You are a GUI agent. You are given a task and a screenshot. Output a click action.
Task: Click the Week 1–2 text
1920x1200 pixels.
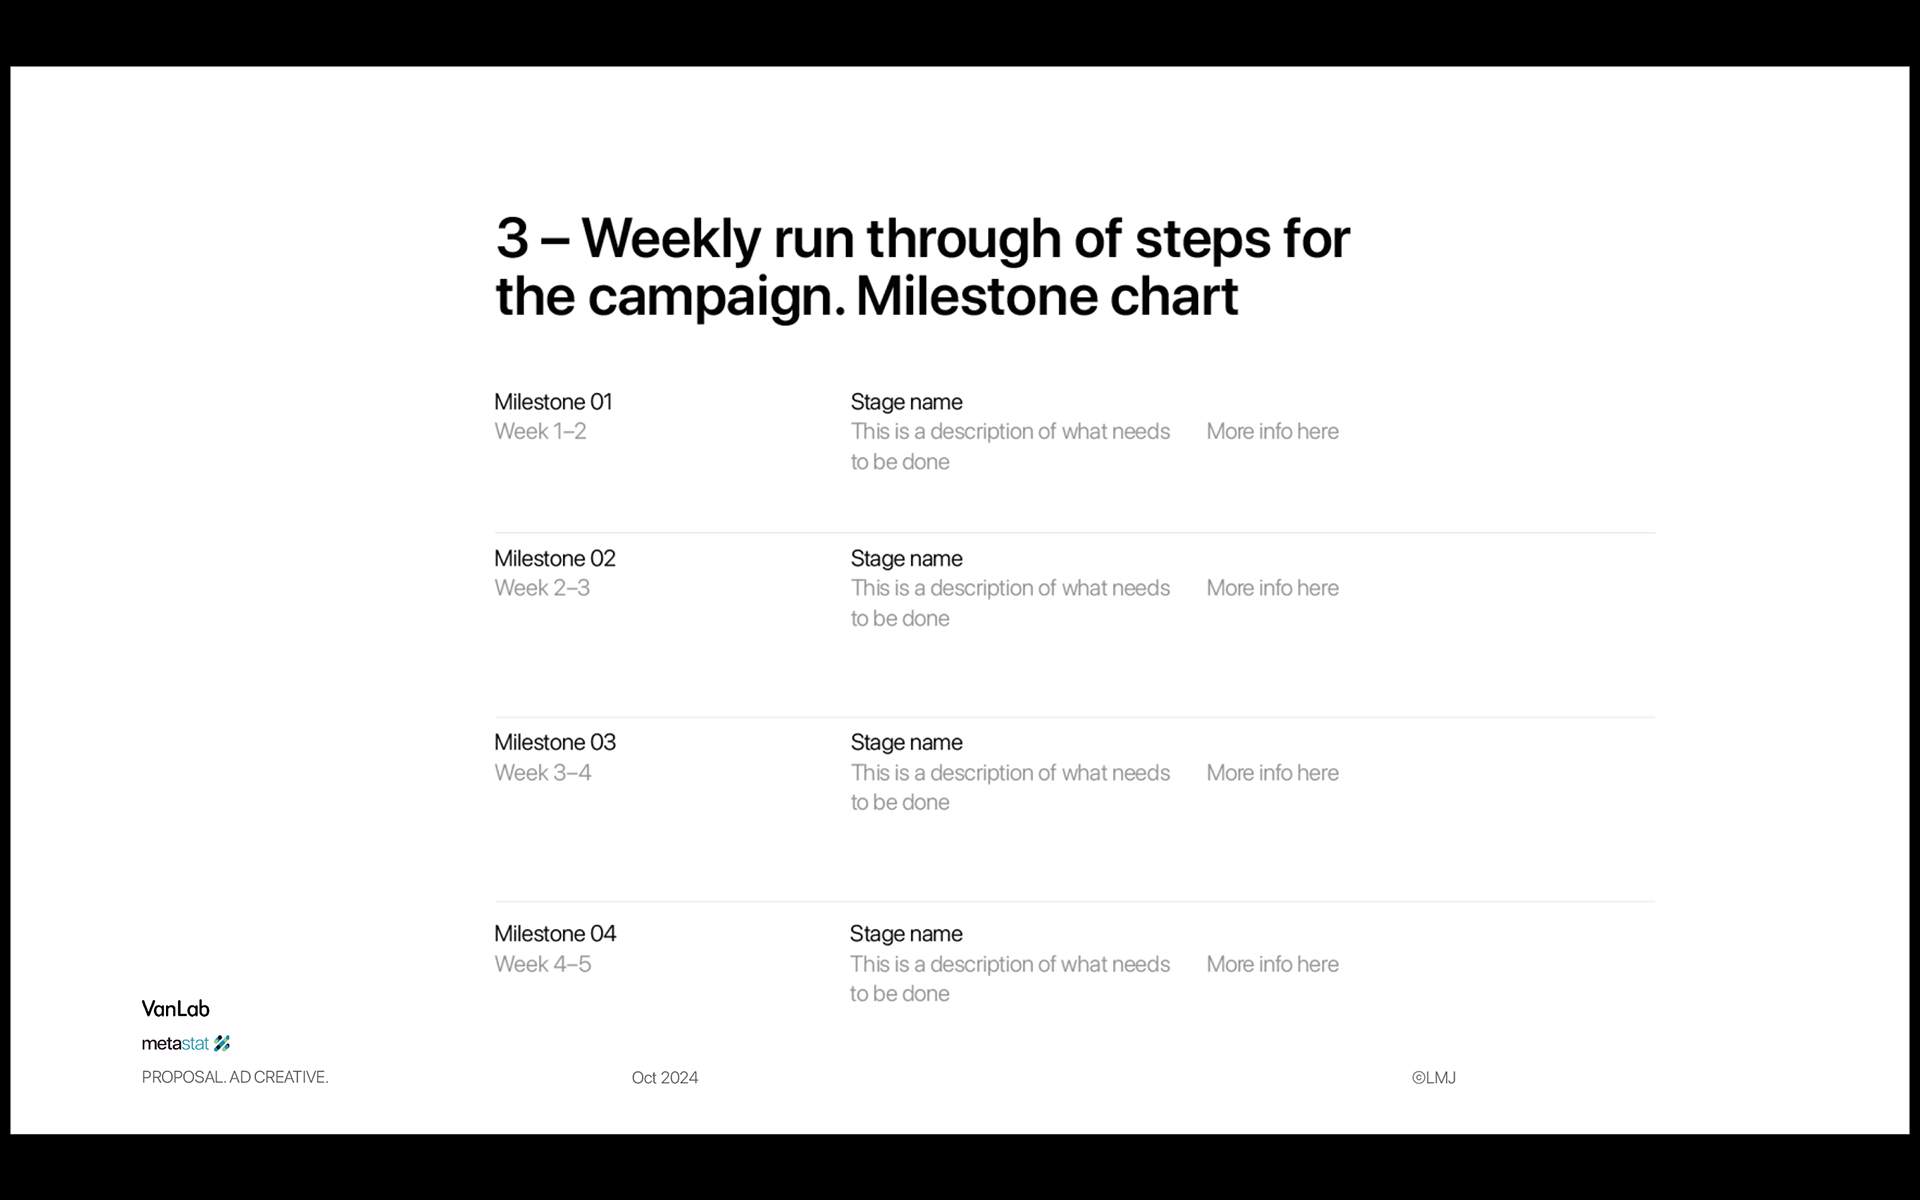(540, 431)
